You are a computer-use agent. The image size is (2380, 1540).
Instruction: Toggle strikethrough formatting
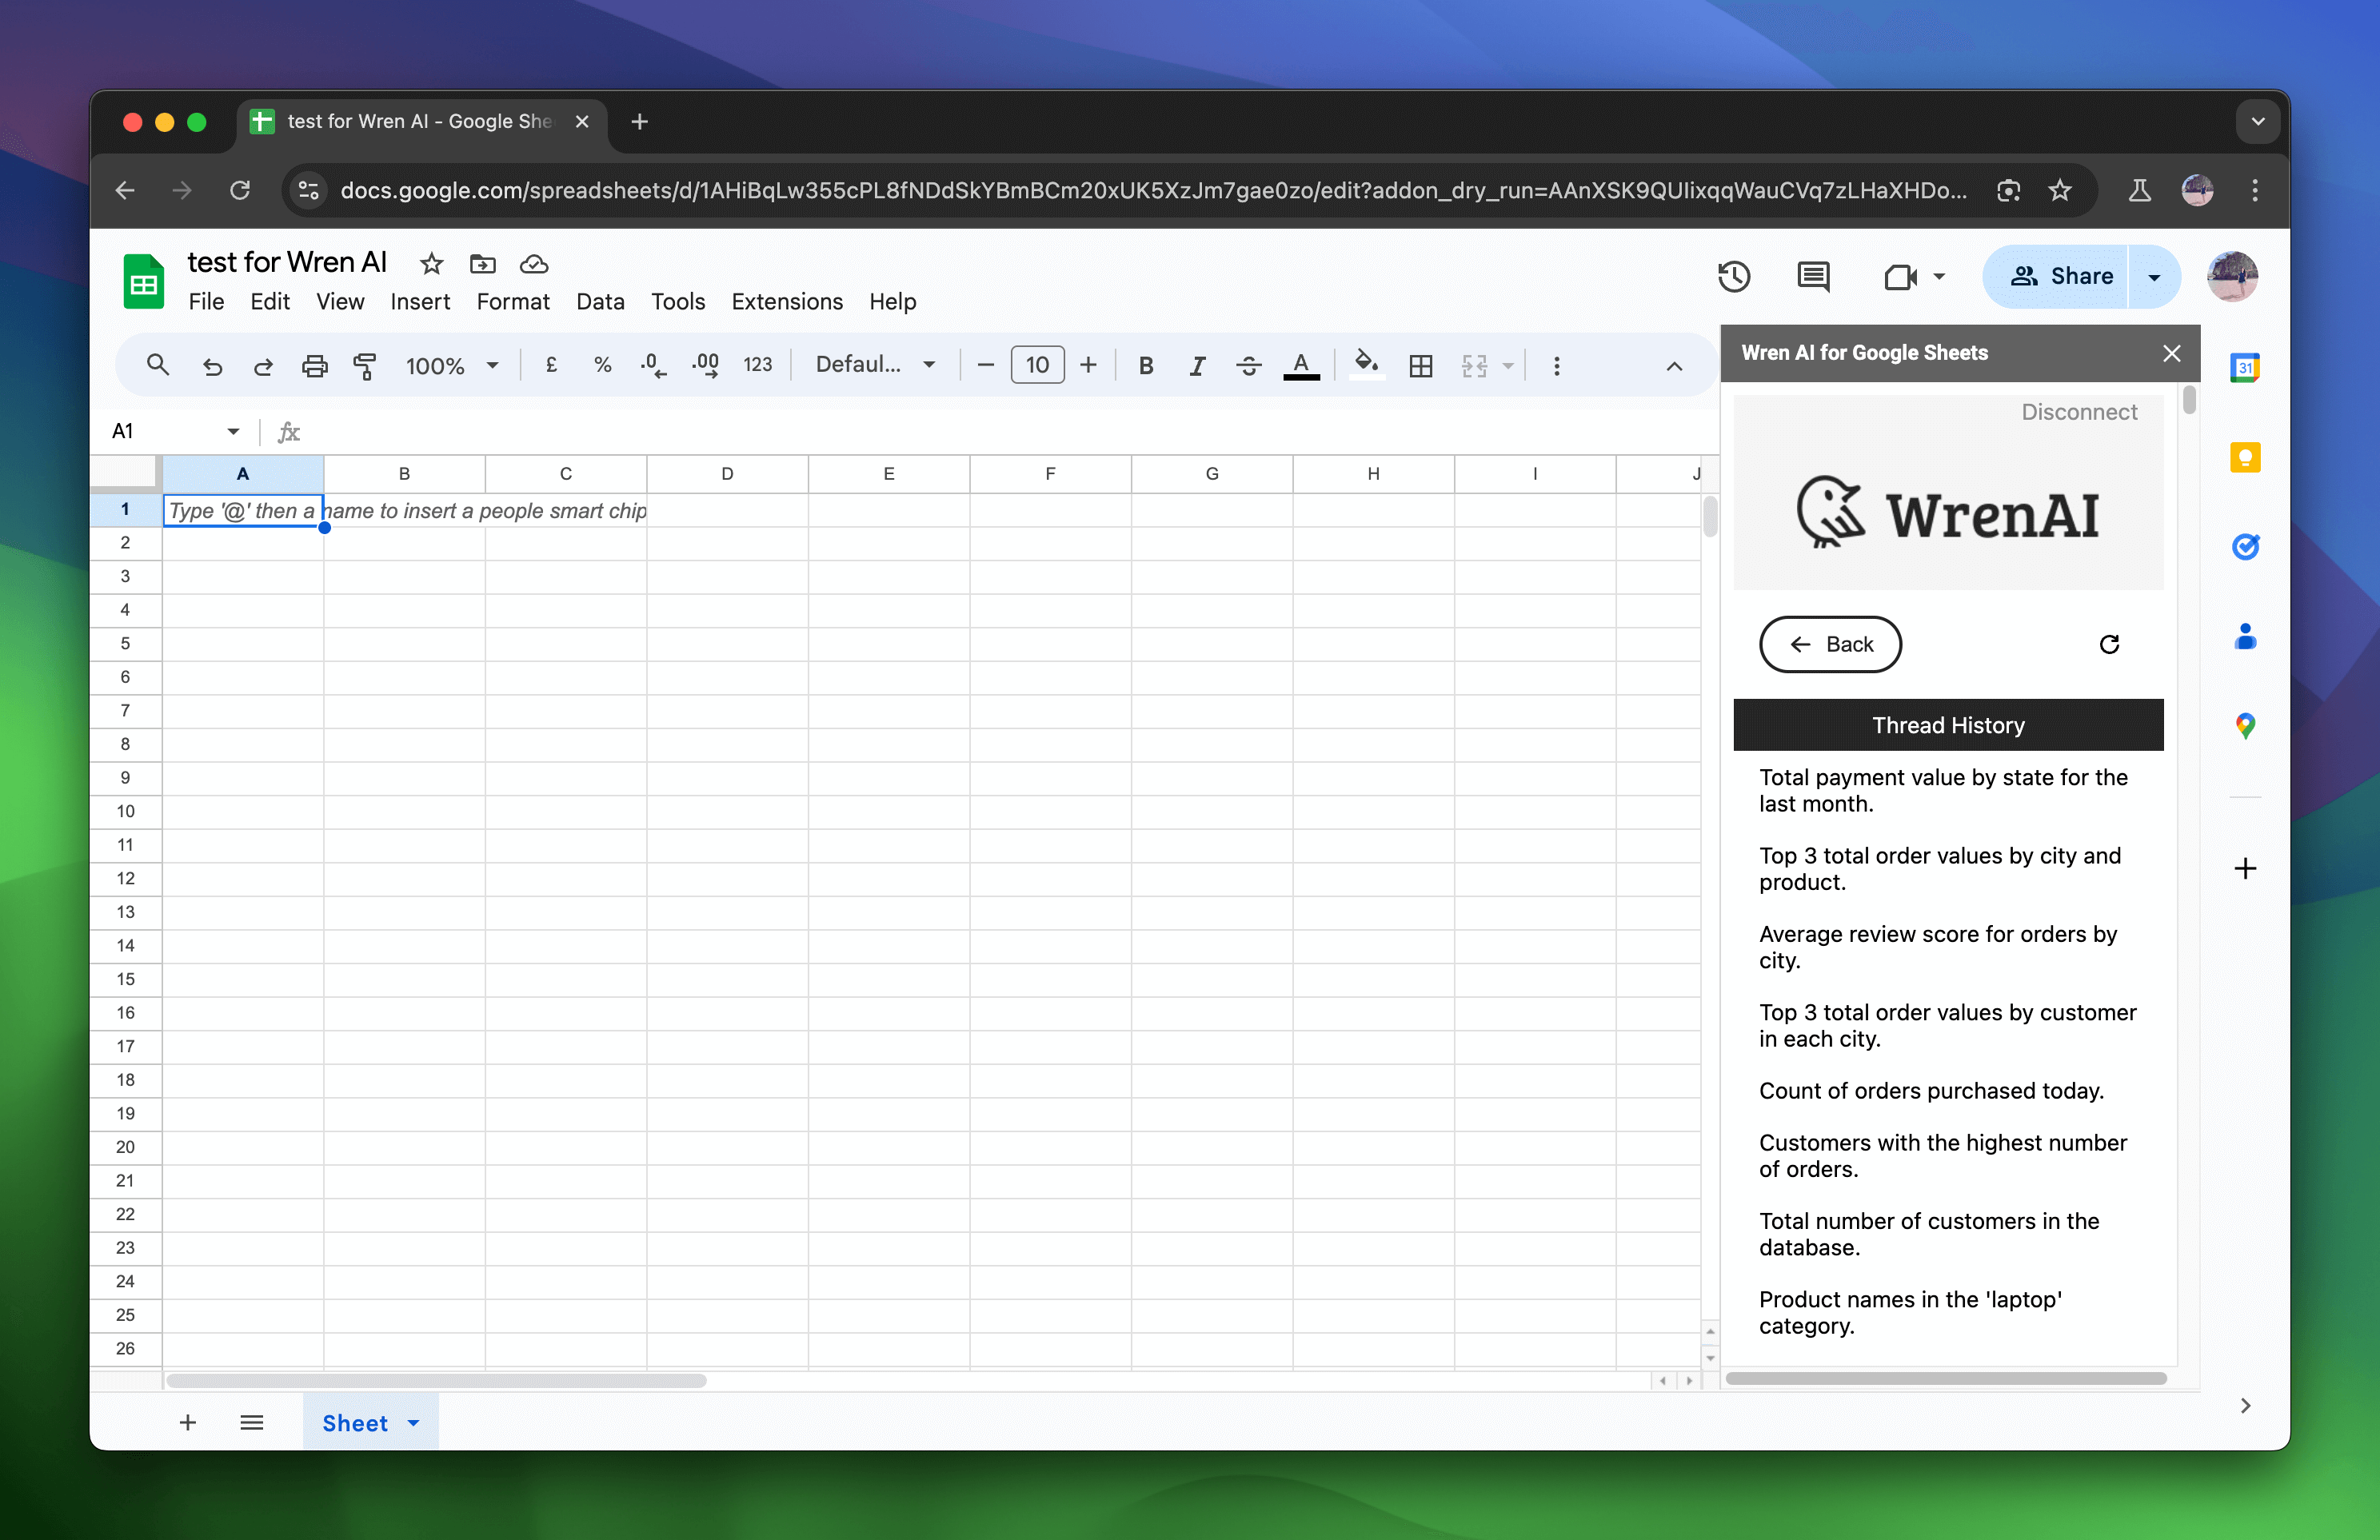pos(1248,366)
